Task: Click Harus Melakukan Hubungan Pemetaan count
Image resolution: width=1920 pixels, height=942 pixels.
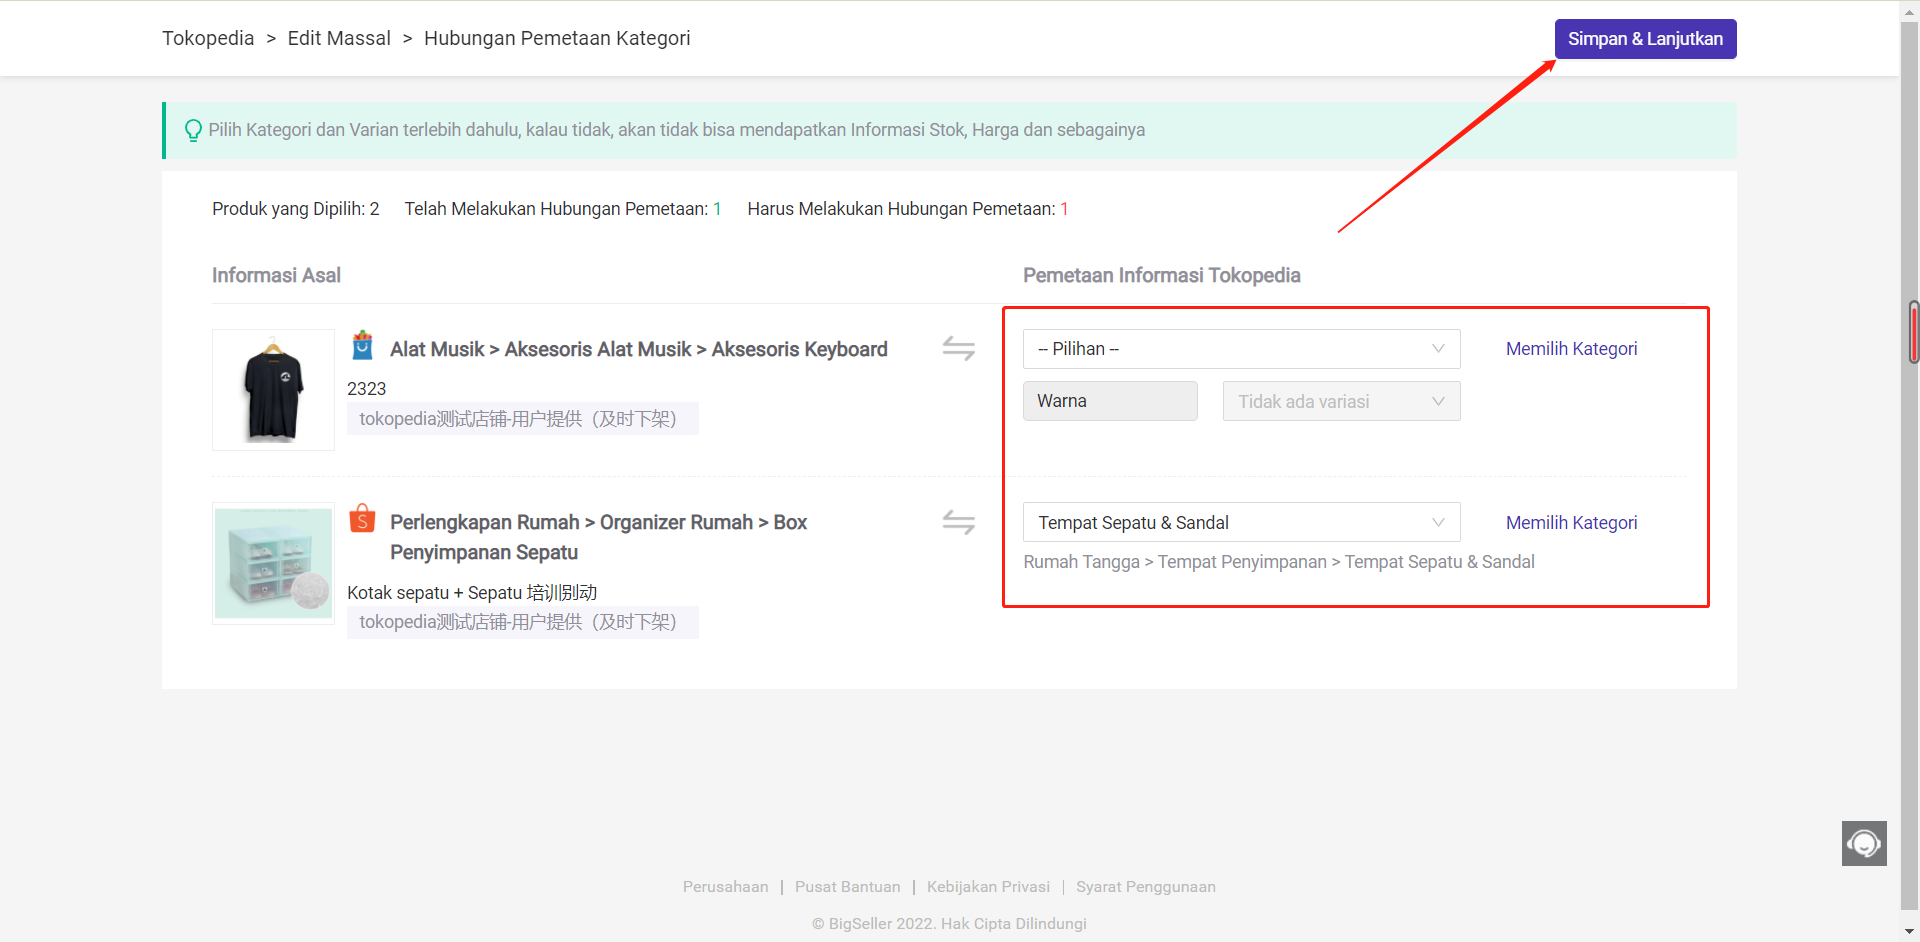Action: (x=908, y=209)
